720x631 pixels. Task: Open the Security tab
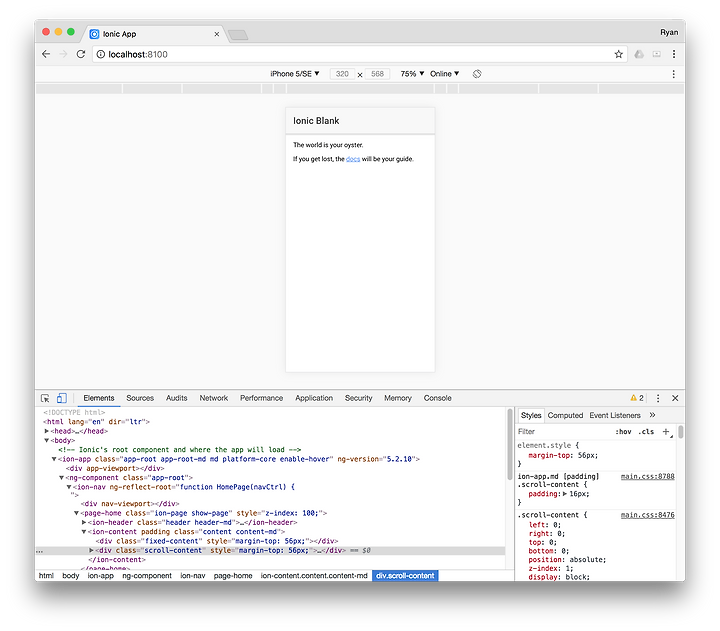tap(359, 398)
